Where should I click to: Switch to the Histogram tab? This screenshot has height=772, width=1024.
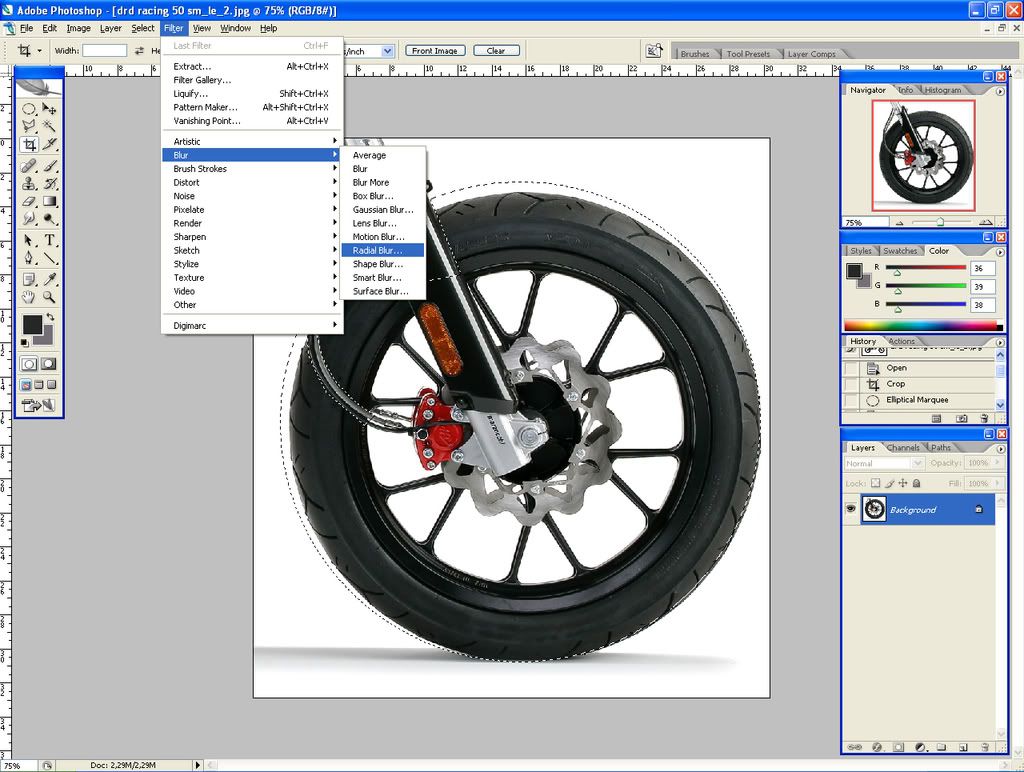(x=942, y=90)
